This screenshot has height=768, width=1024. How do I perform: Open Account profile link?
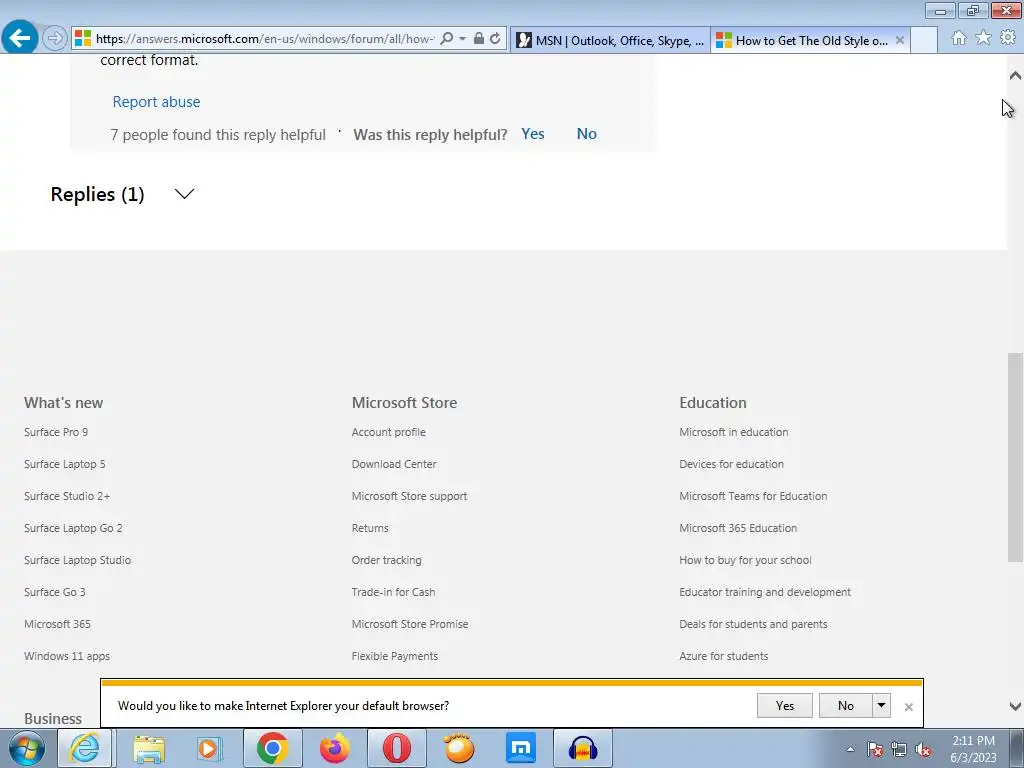pos(389,432)
